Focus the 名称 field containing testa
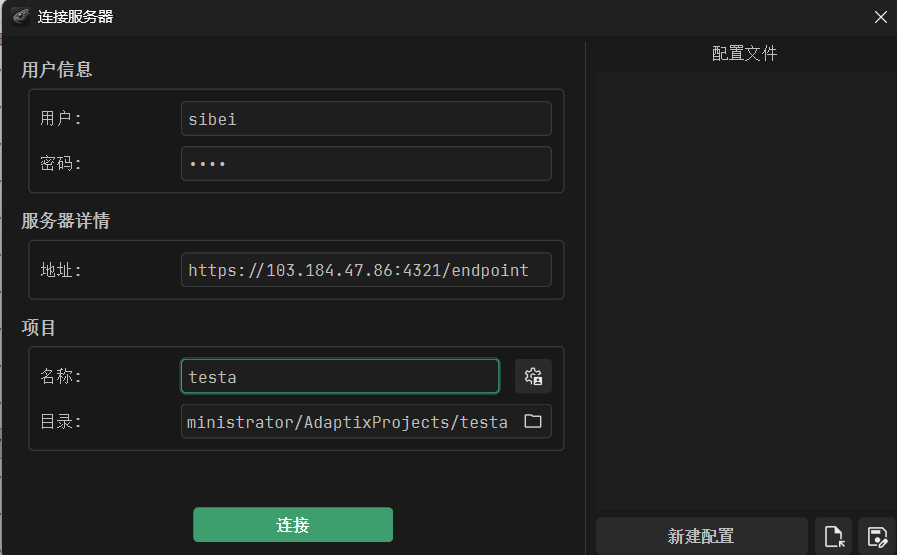Image resolution: width=897 pixels, height=555 pixels. coord(340,376)
